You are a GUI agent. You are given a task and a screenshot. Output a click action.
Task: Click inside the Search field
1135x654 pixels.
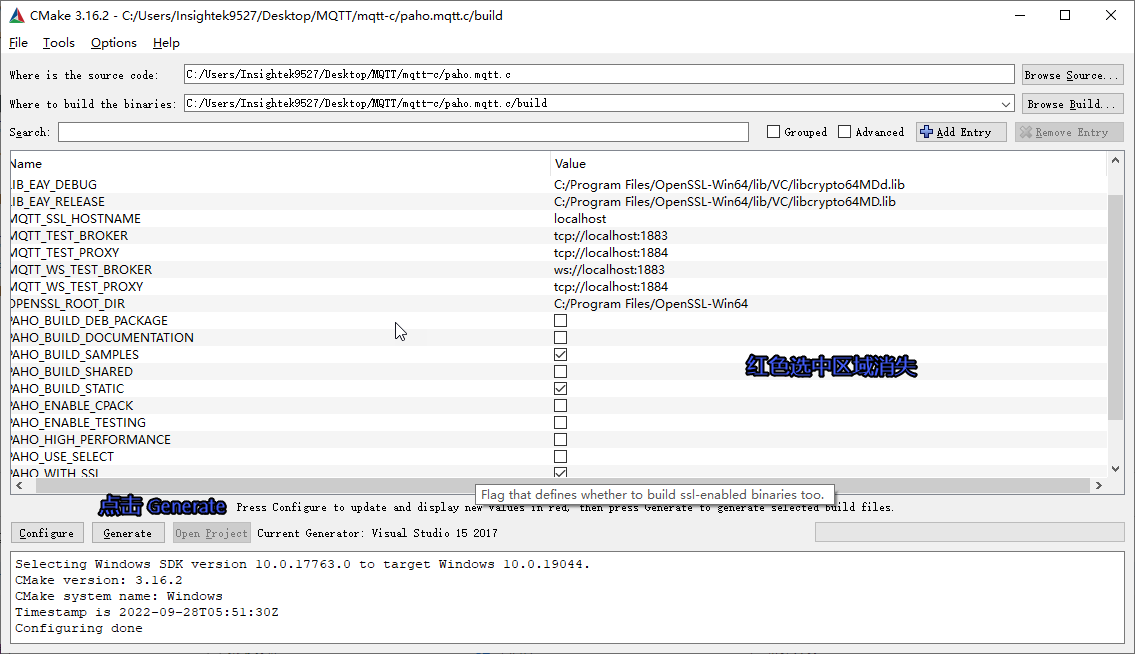click(403, 132)
